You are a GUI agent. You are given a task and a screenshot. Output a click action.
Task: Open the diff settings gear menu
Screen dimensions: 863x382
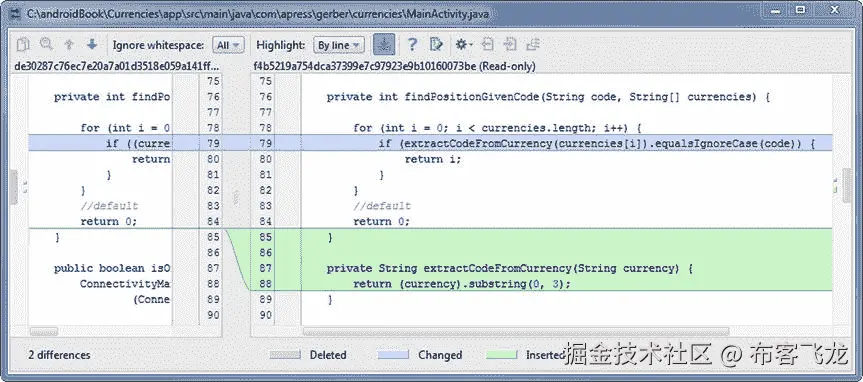(463, 45)
